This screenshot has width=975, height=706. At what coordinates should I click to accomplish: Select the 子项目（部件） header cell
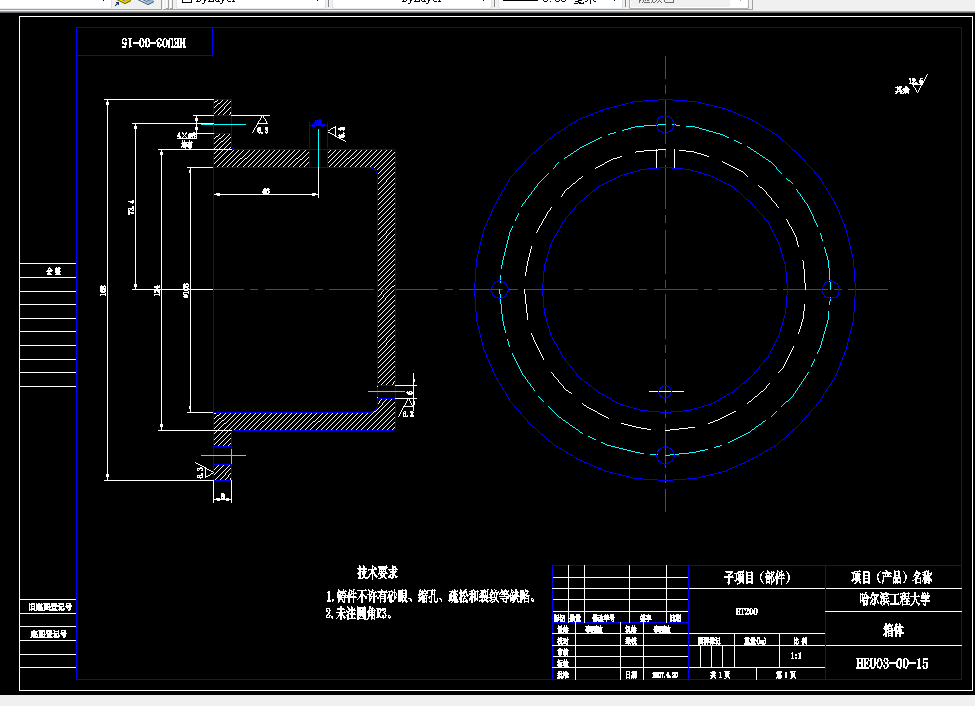pyautogui.click(x=757, y=577)
